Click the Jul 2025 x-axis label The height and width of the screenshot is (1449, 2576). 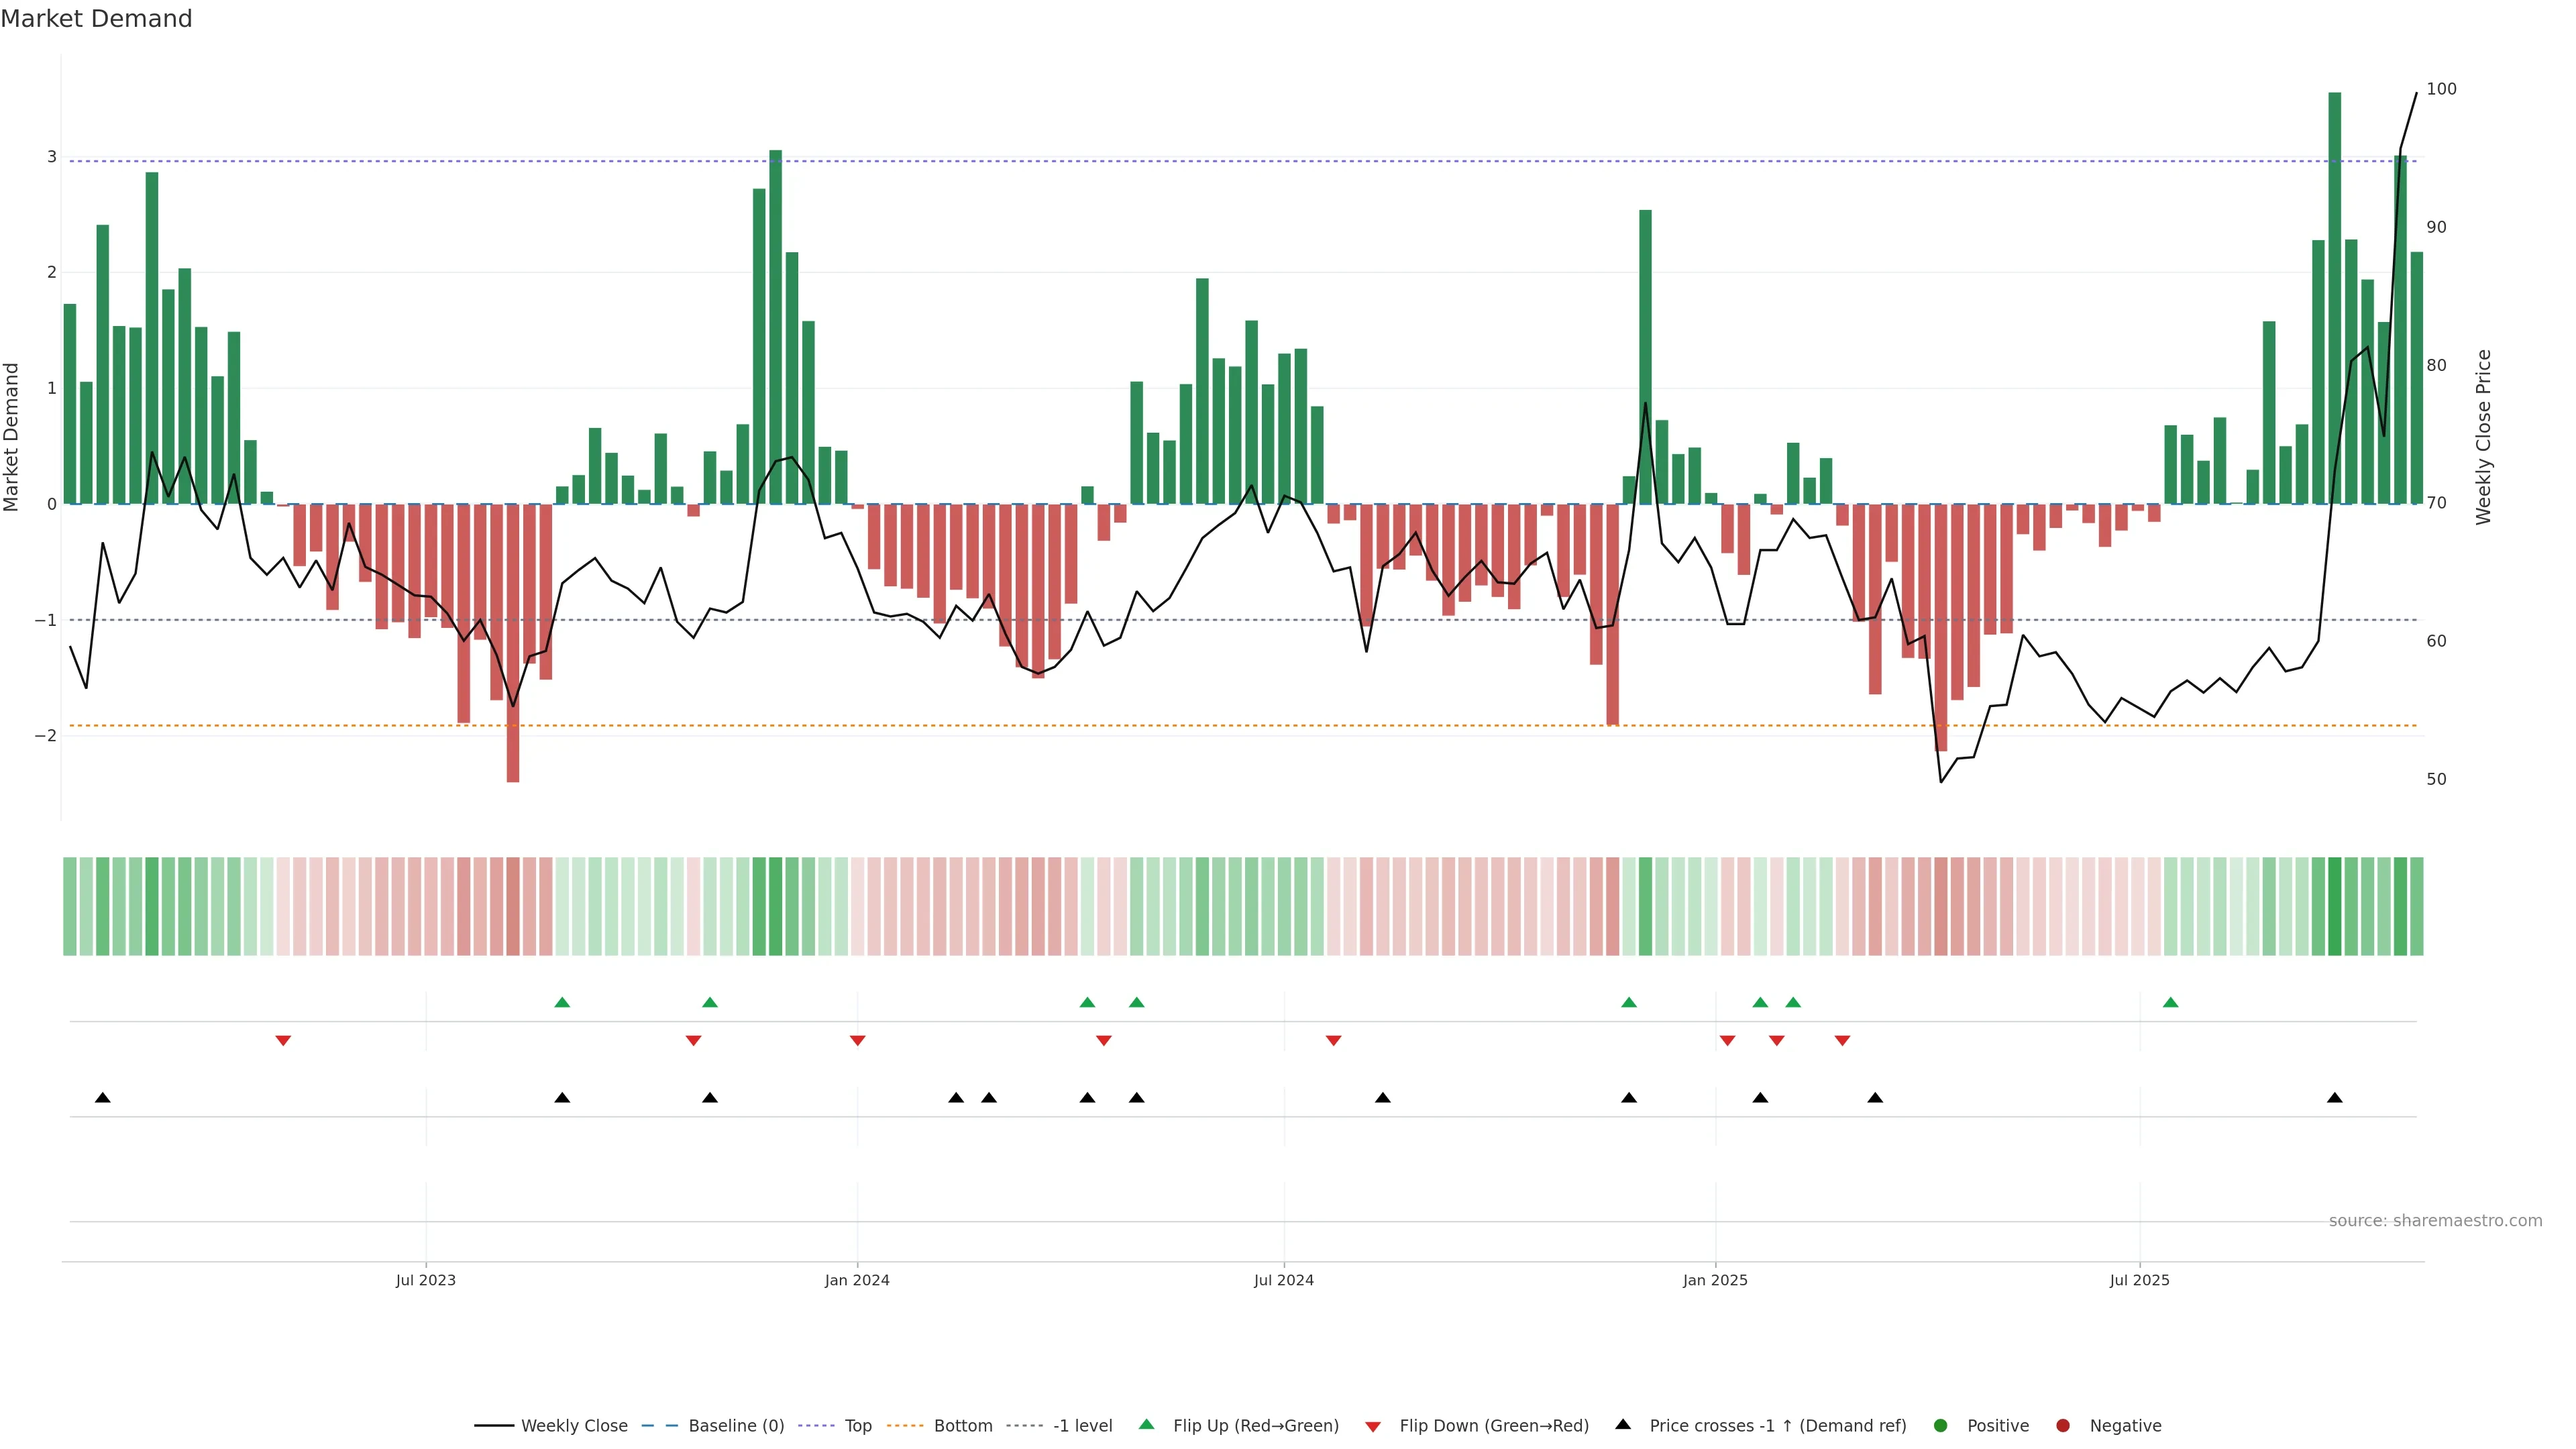2139,1280
